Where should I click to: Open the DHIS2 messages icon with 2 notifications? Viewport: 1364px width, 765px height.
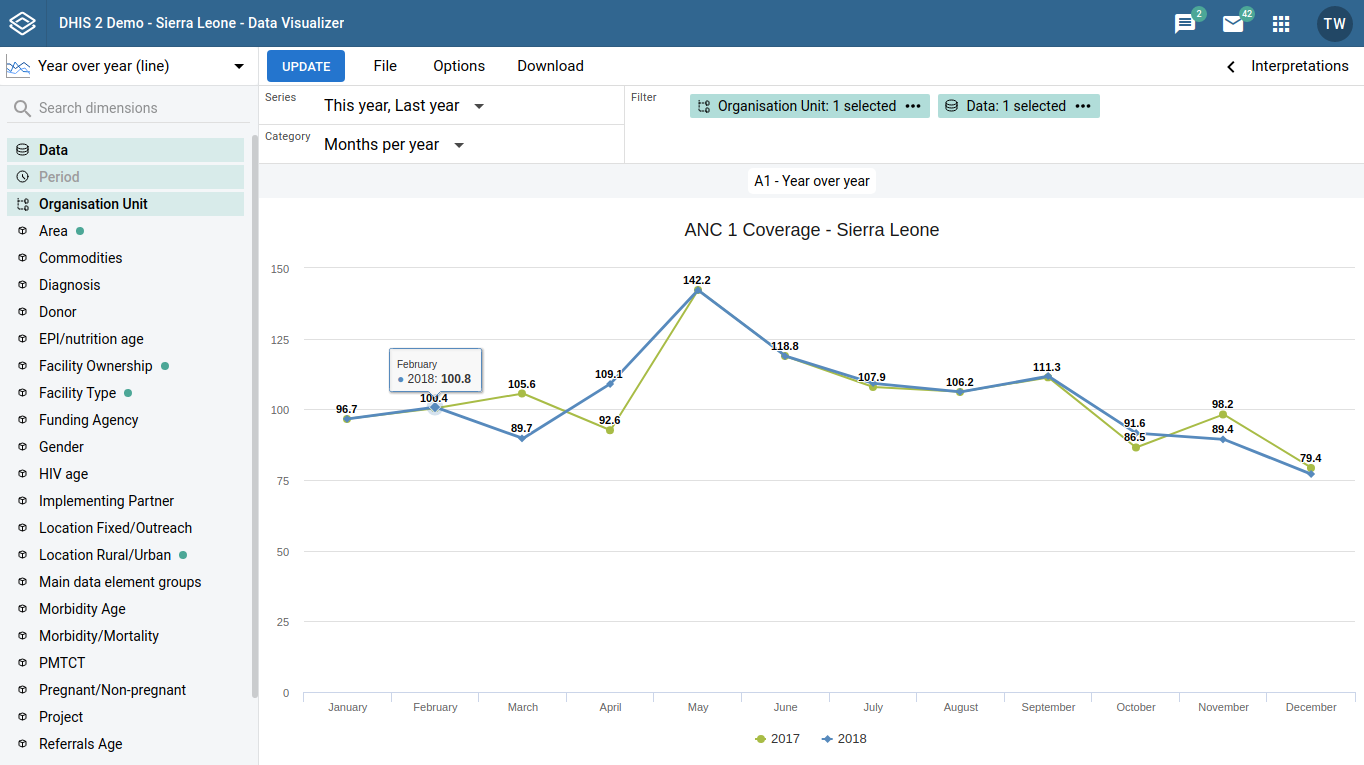(1184, 22)
